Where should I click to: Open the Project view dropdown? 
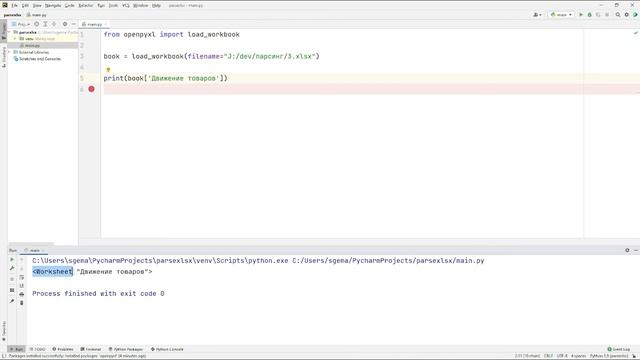pos(21,24)
